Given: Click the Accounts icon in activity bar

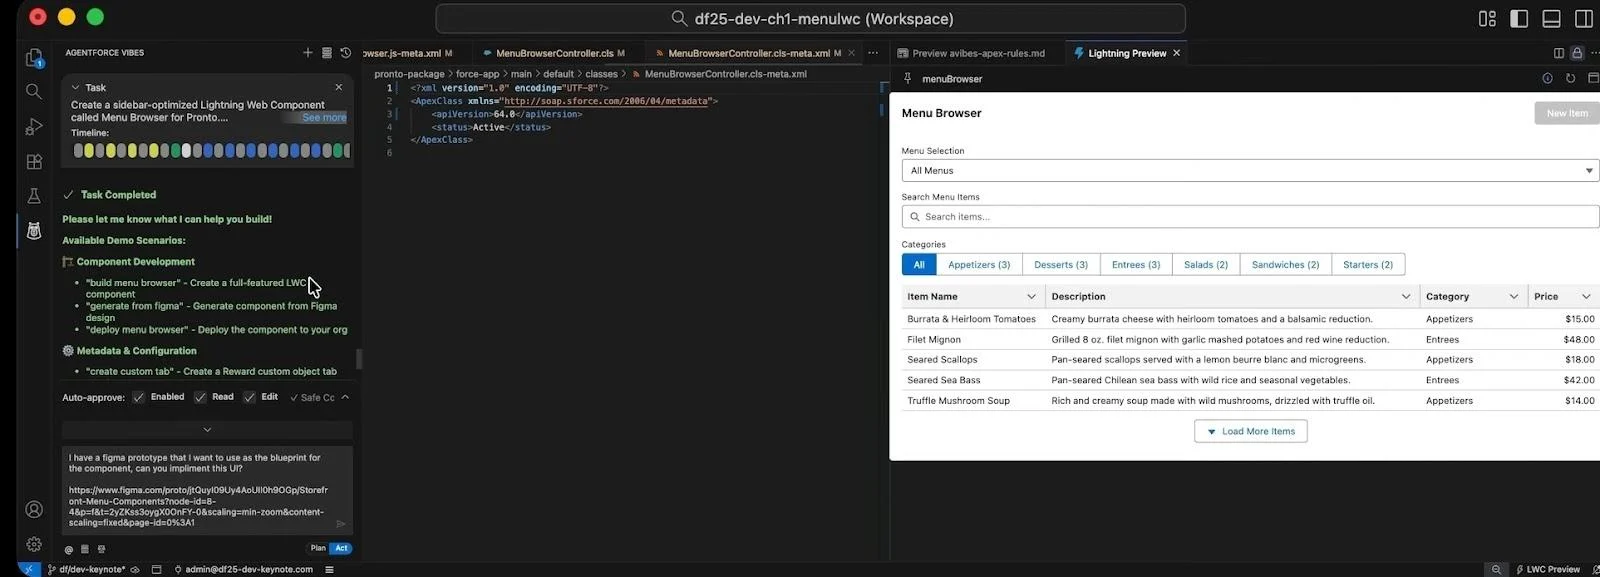Looking at the screenshot, I should 33,509.
